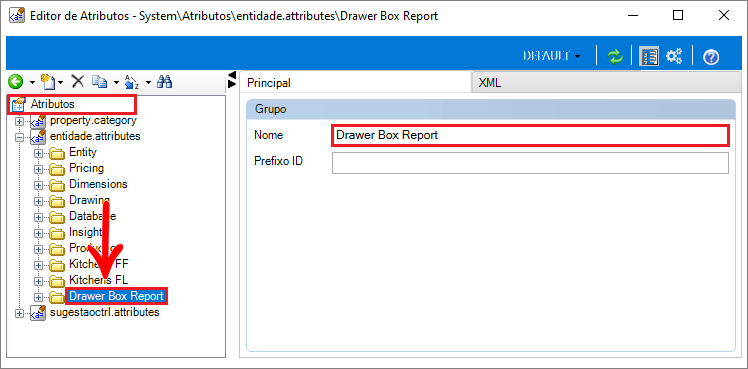Expand the Drawing folder
This screenshot has height=369, width=748.
[39, 201]
